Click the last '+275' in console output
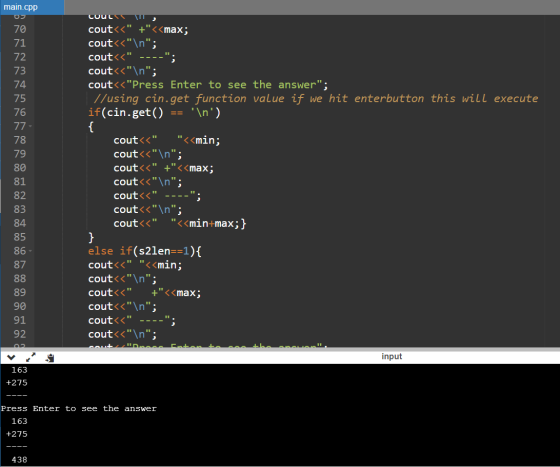Image resolution: width=560 pixels, height=467 pixels. [x=17, y=434]
